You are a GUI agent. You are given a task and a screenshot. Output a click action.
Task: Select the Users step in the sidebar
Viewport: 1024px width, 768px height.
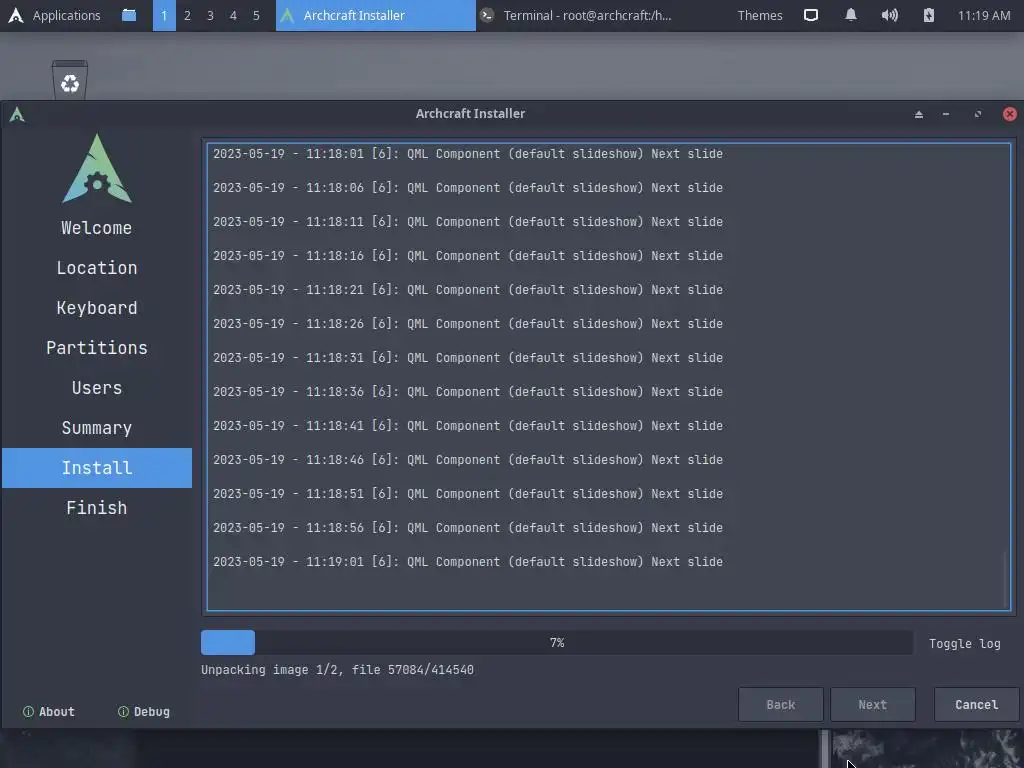97,388
